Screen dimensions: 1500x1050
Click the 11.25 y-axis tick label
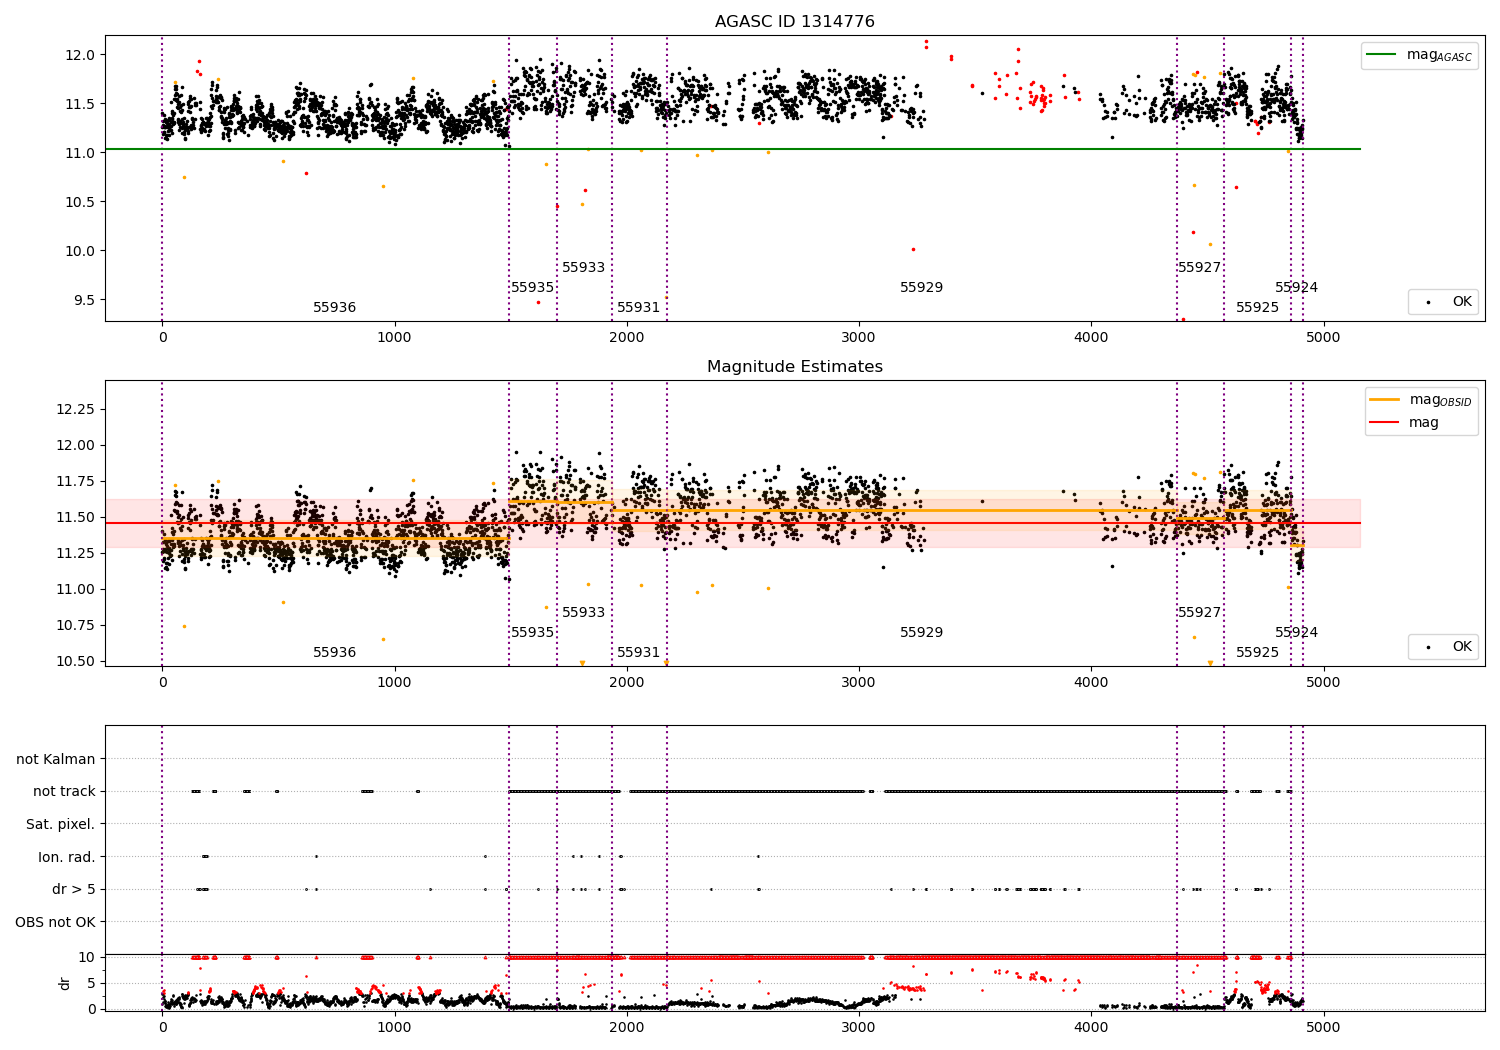point(76,553)
